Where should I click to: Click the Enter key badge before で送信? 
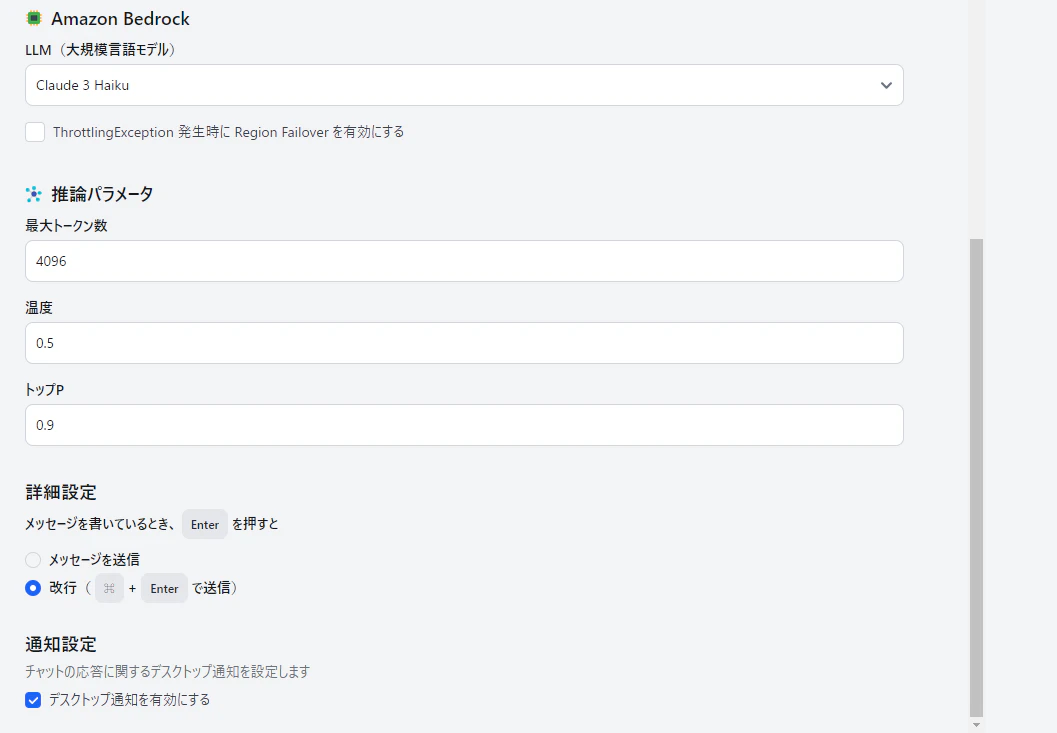point(164,589)
